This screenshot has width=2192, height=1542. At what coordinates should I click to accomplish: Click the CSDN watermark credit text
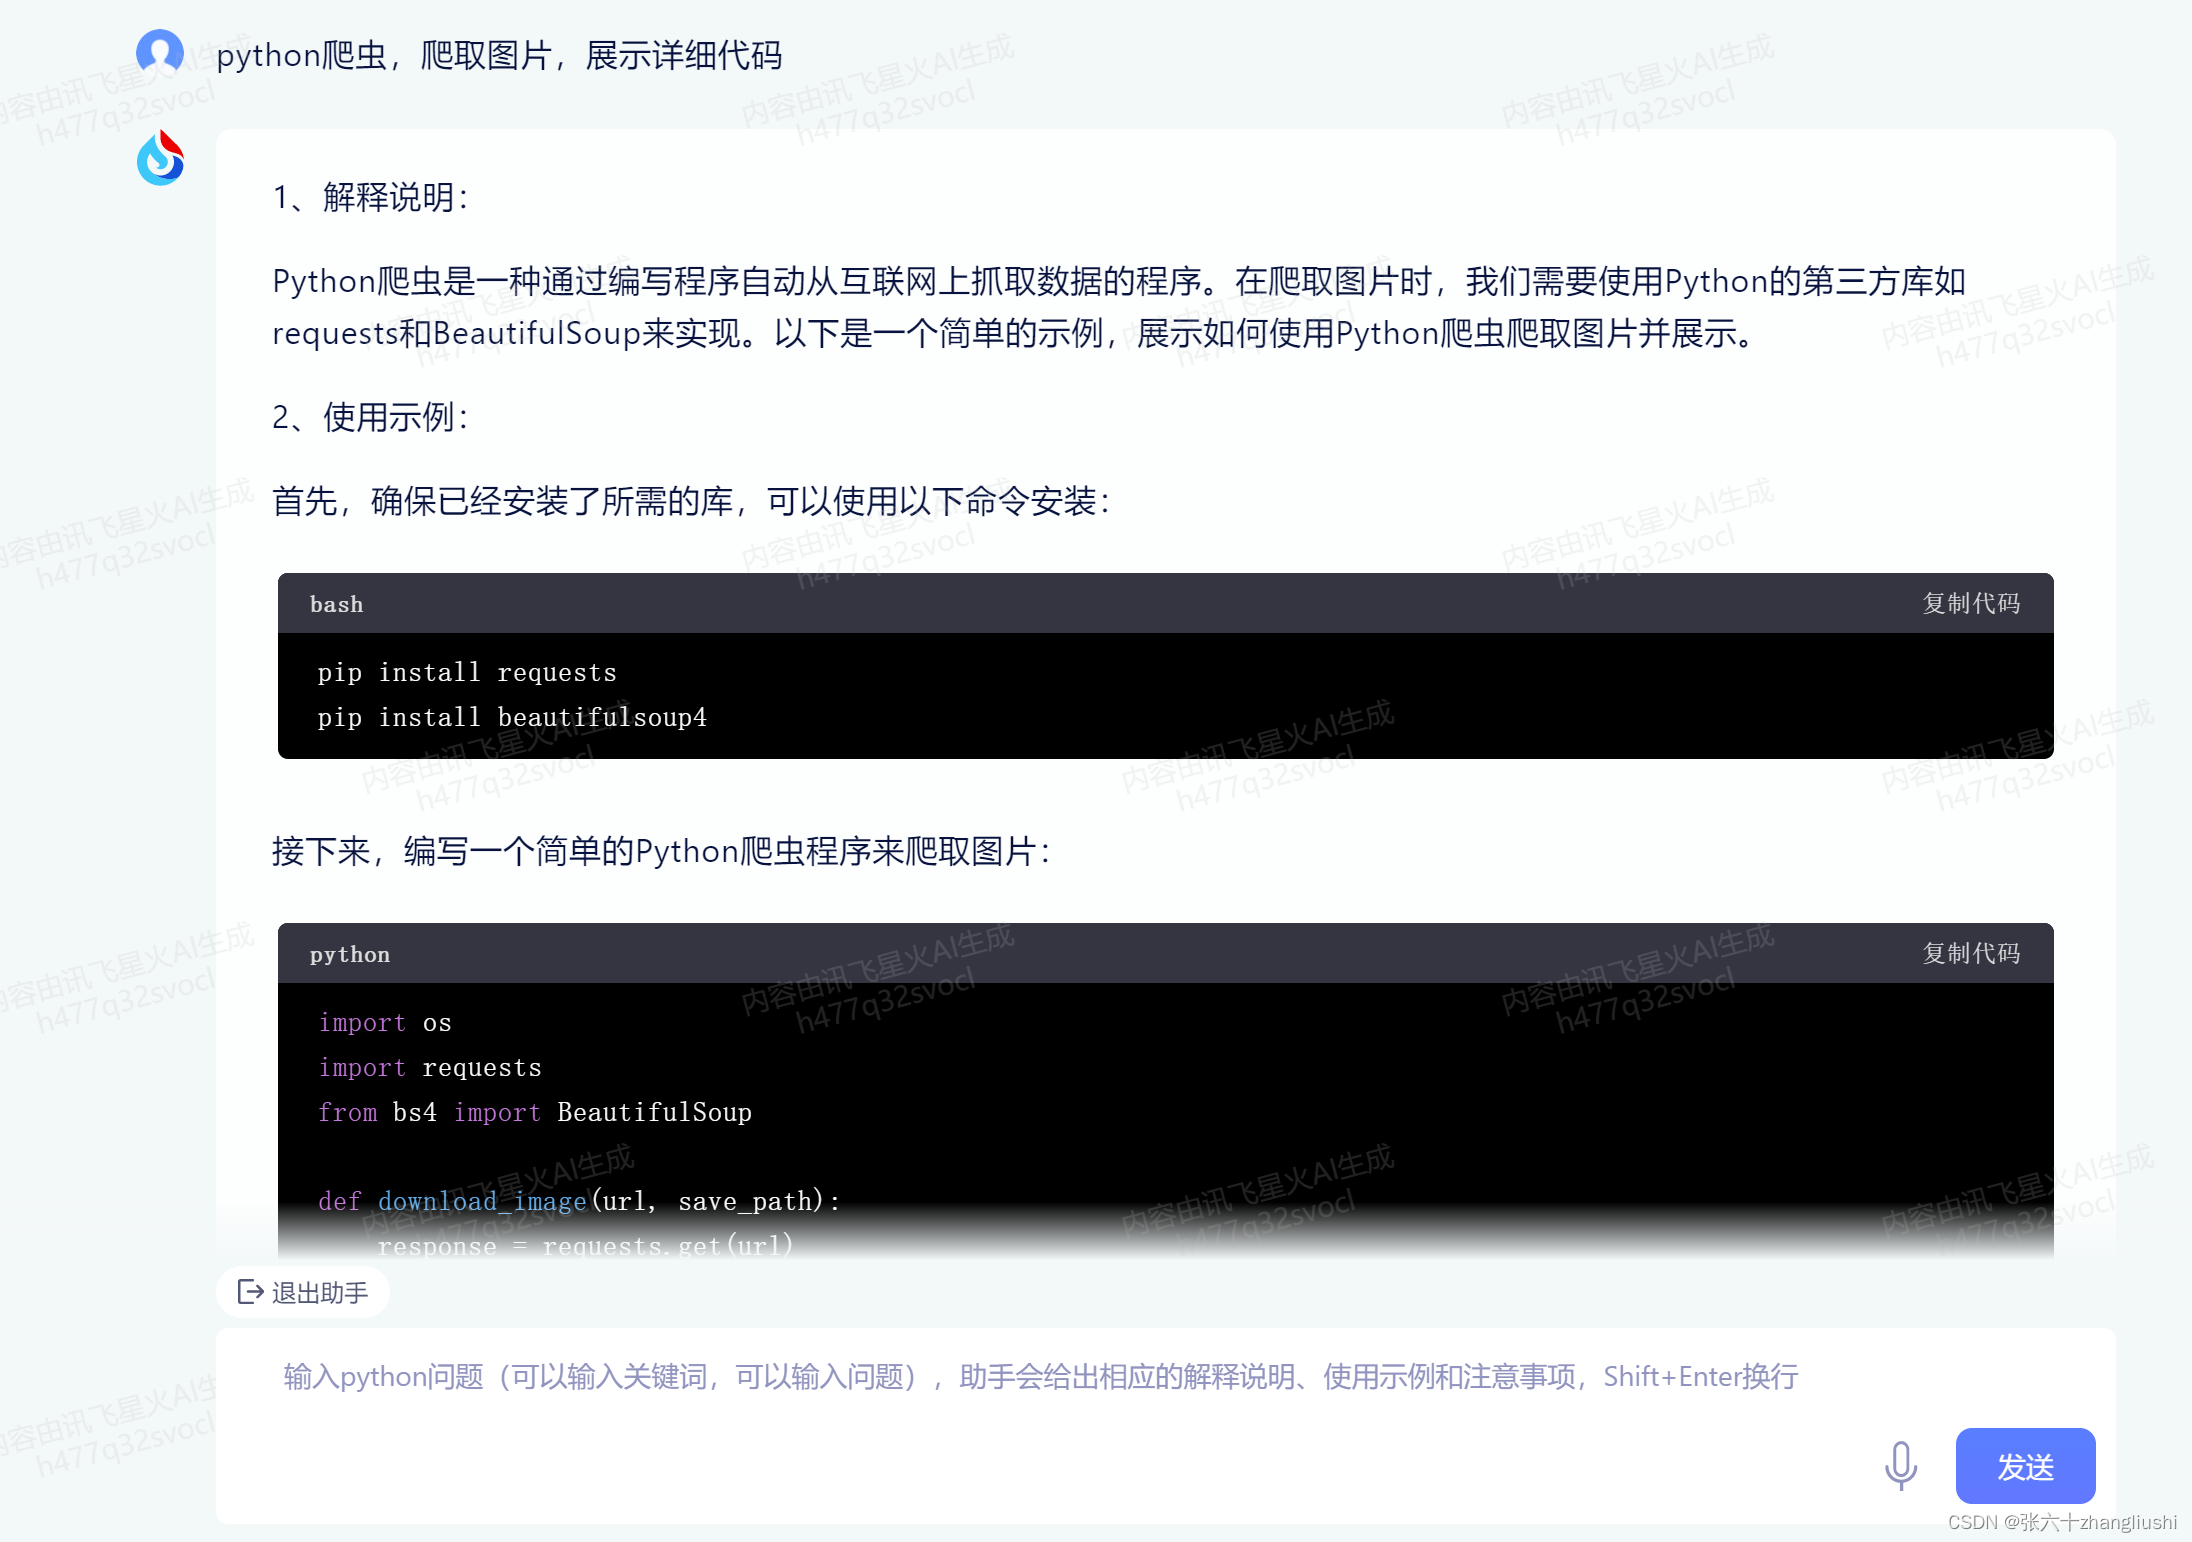(2061, 1521)
